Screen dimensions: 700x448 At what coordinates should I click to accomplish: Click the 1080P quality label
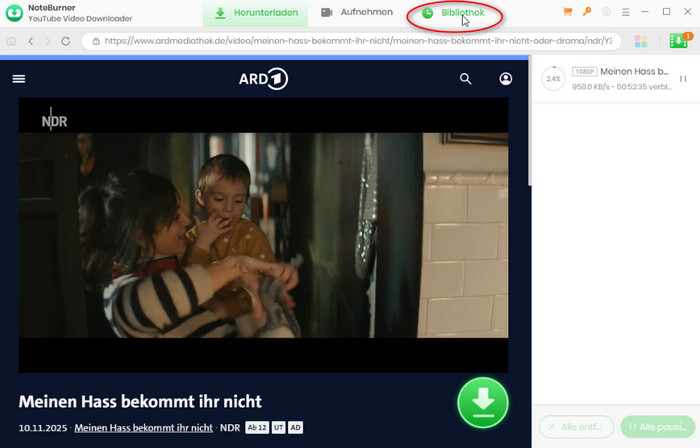tap(584, 71)
